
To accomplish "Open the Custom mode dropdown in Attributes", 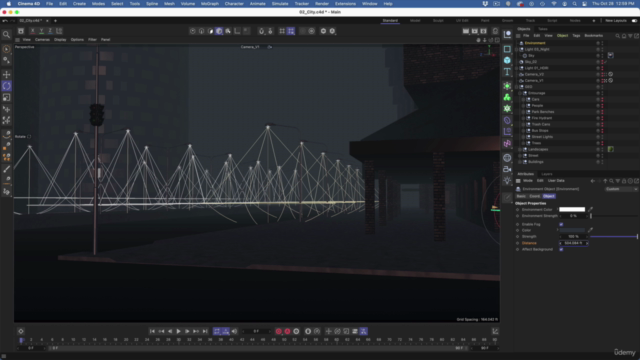I will tap(621, 189).
